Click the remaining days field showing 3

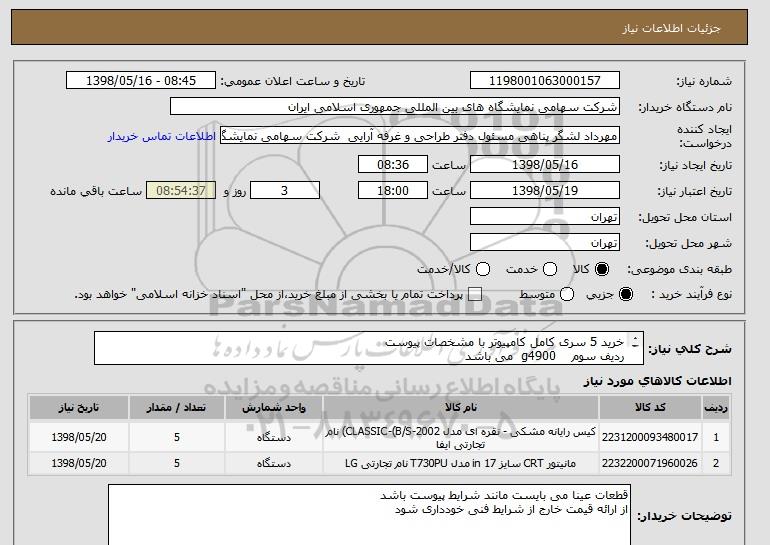click(285, 191)
